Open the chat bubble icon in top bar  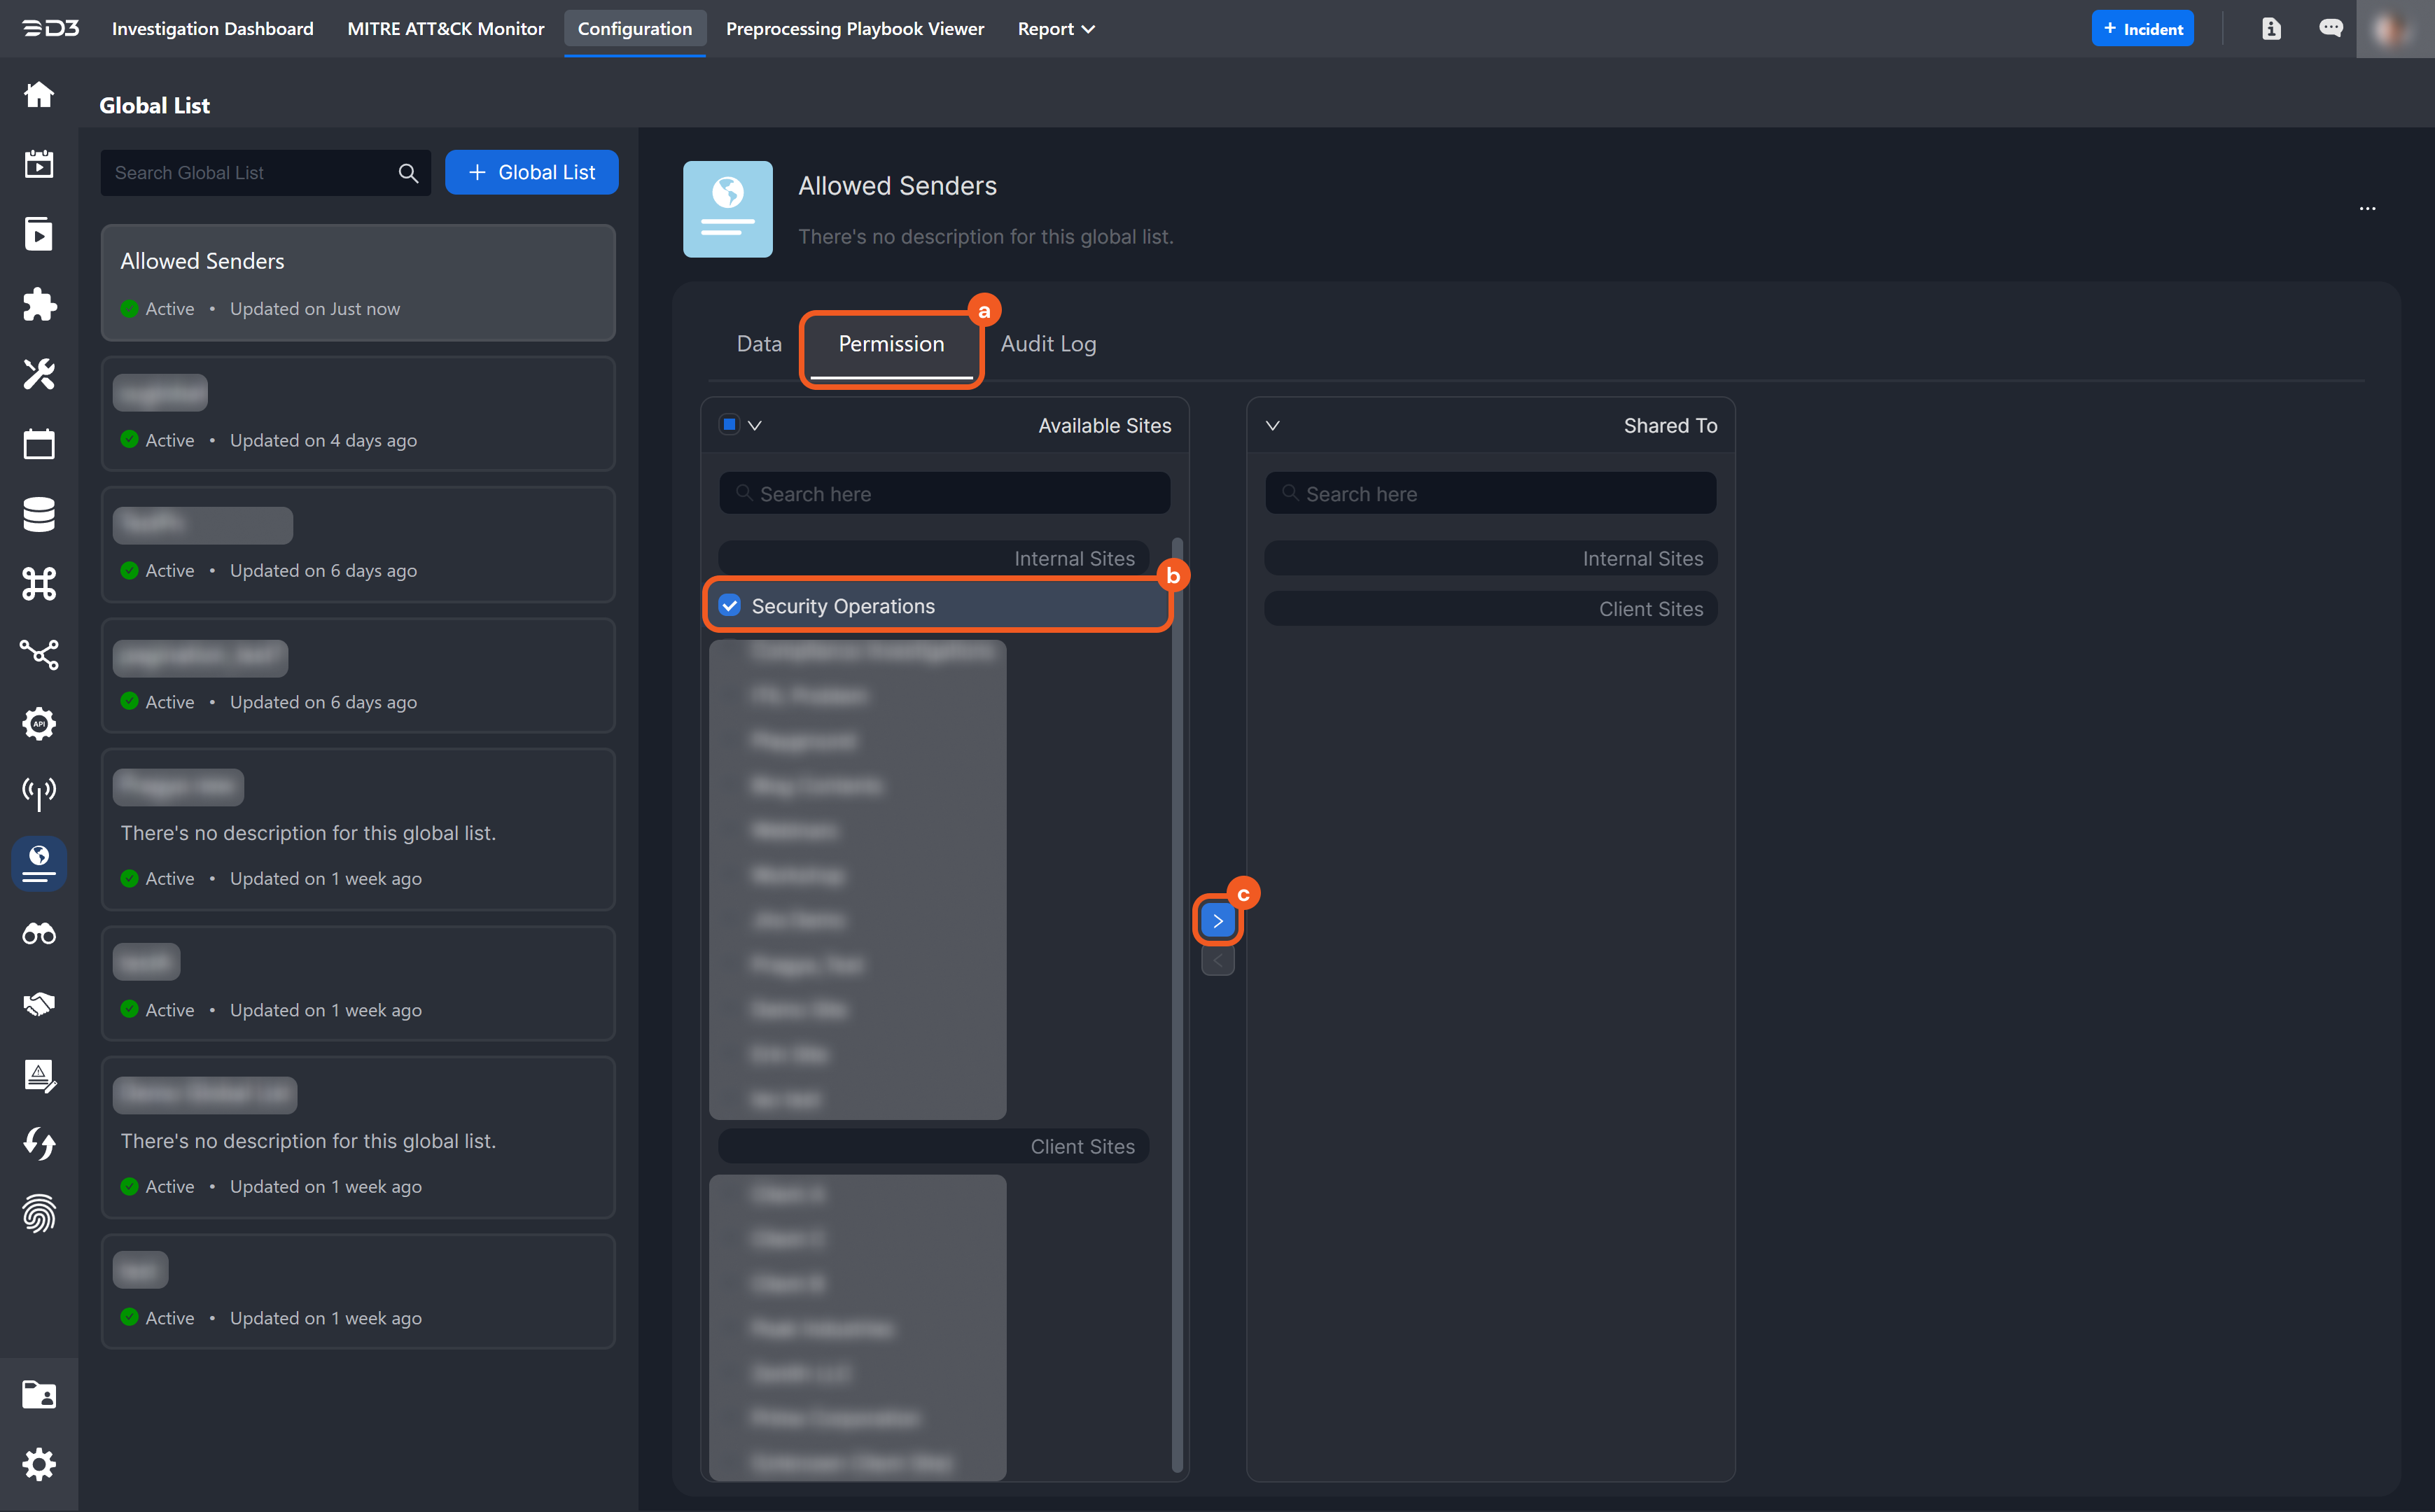2330,29
